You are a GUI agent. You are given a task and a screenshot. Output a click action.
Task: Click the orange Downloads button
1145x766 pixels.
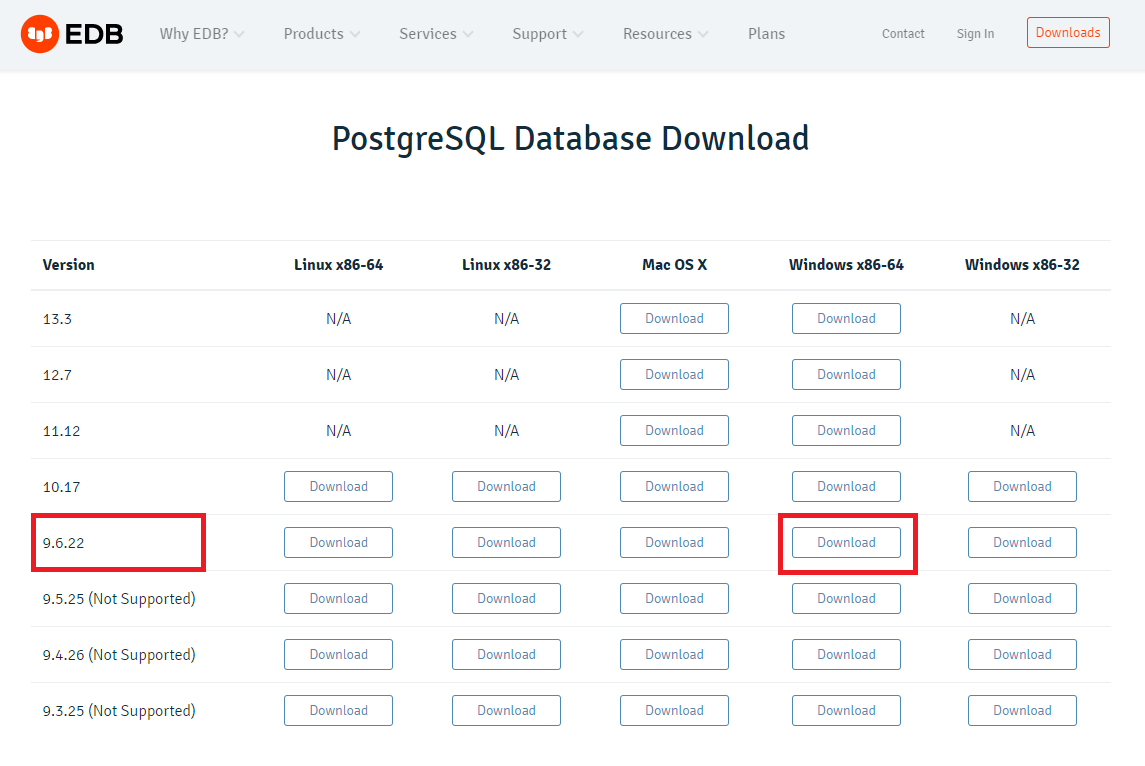pyautogui.click(x=1068, y=33)
